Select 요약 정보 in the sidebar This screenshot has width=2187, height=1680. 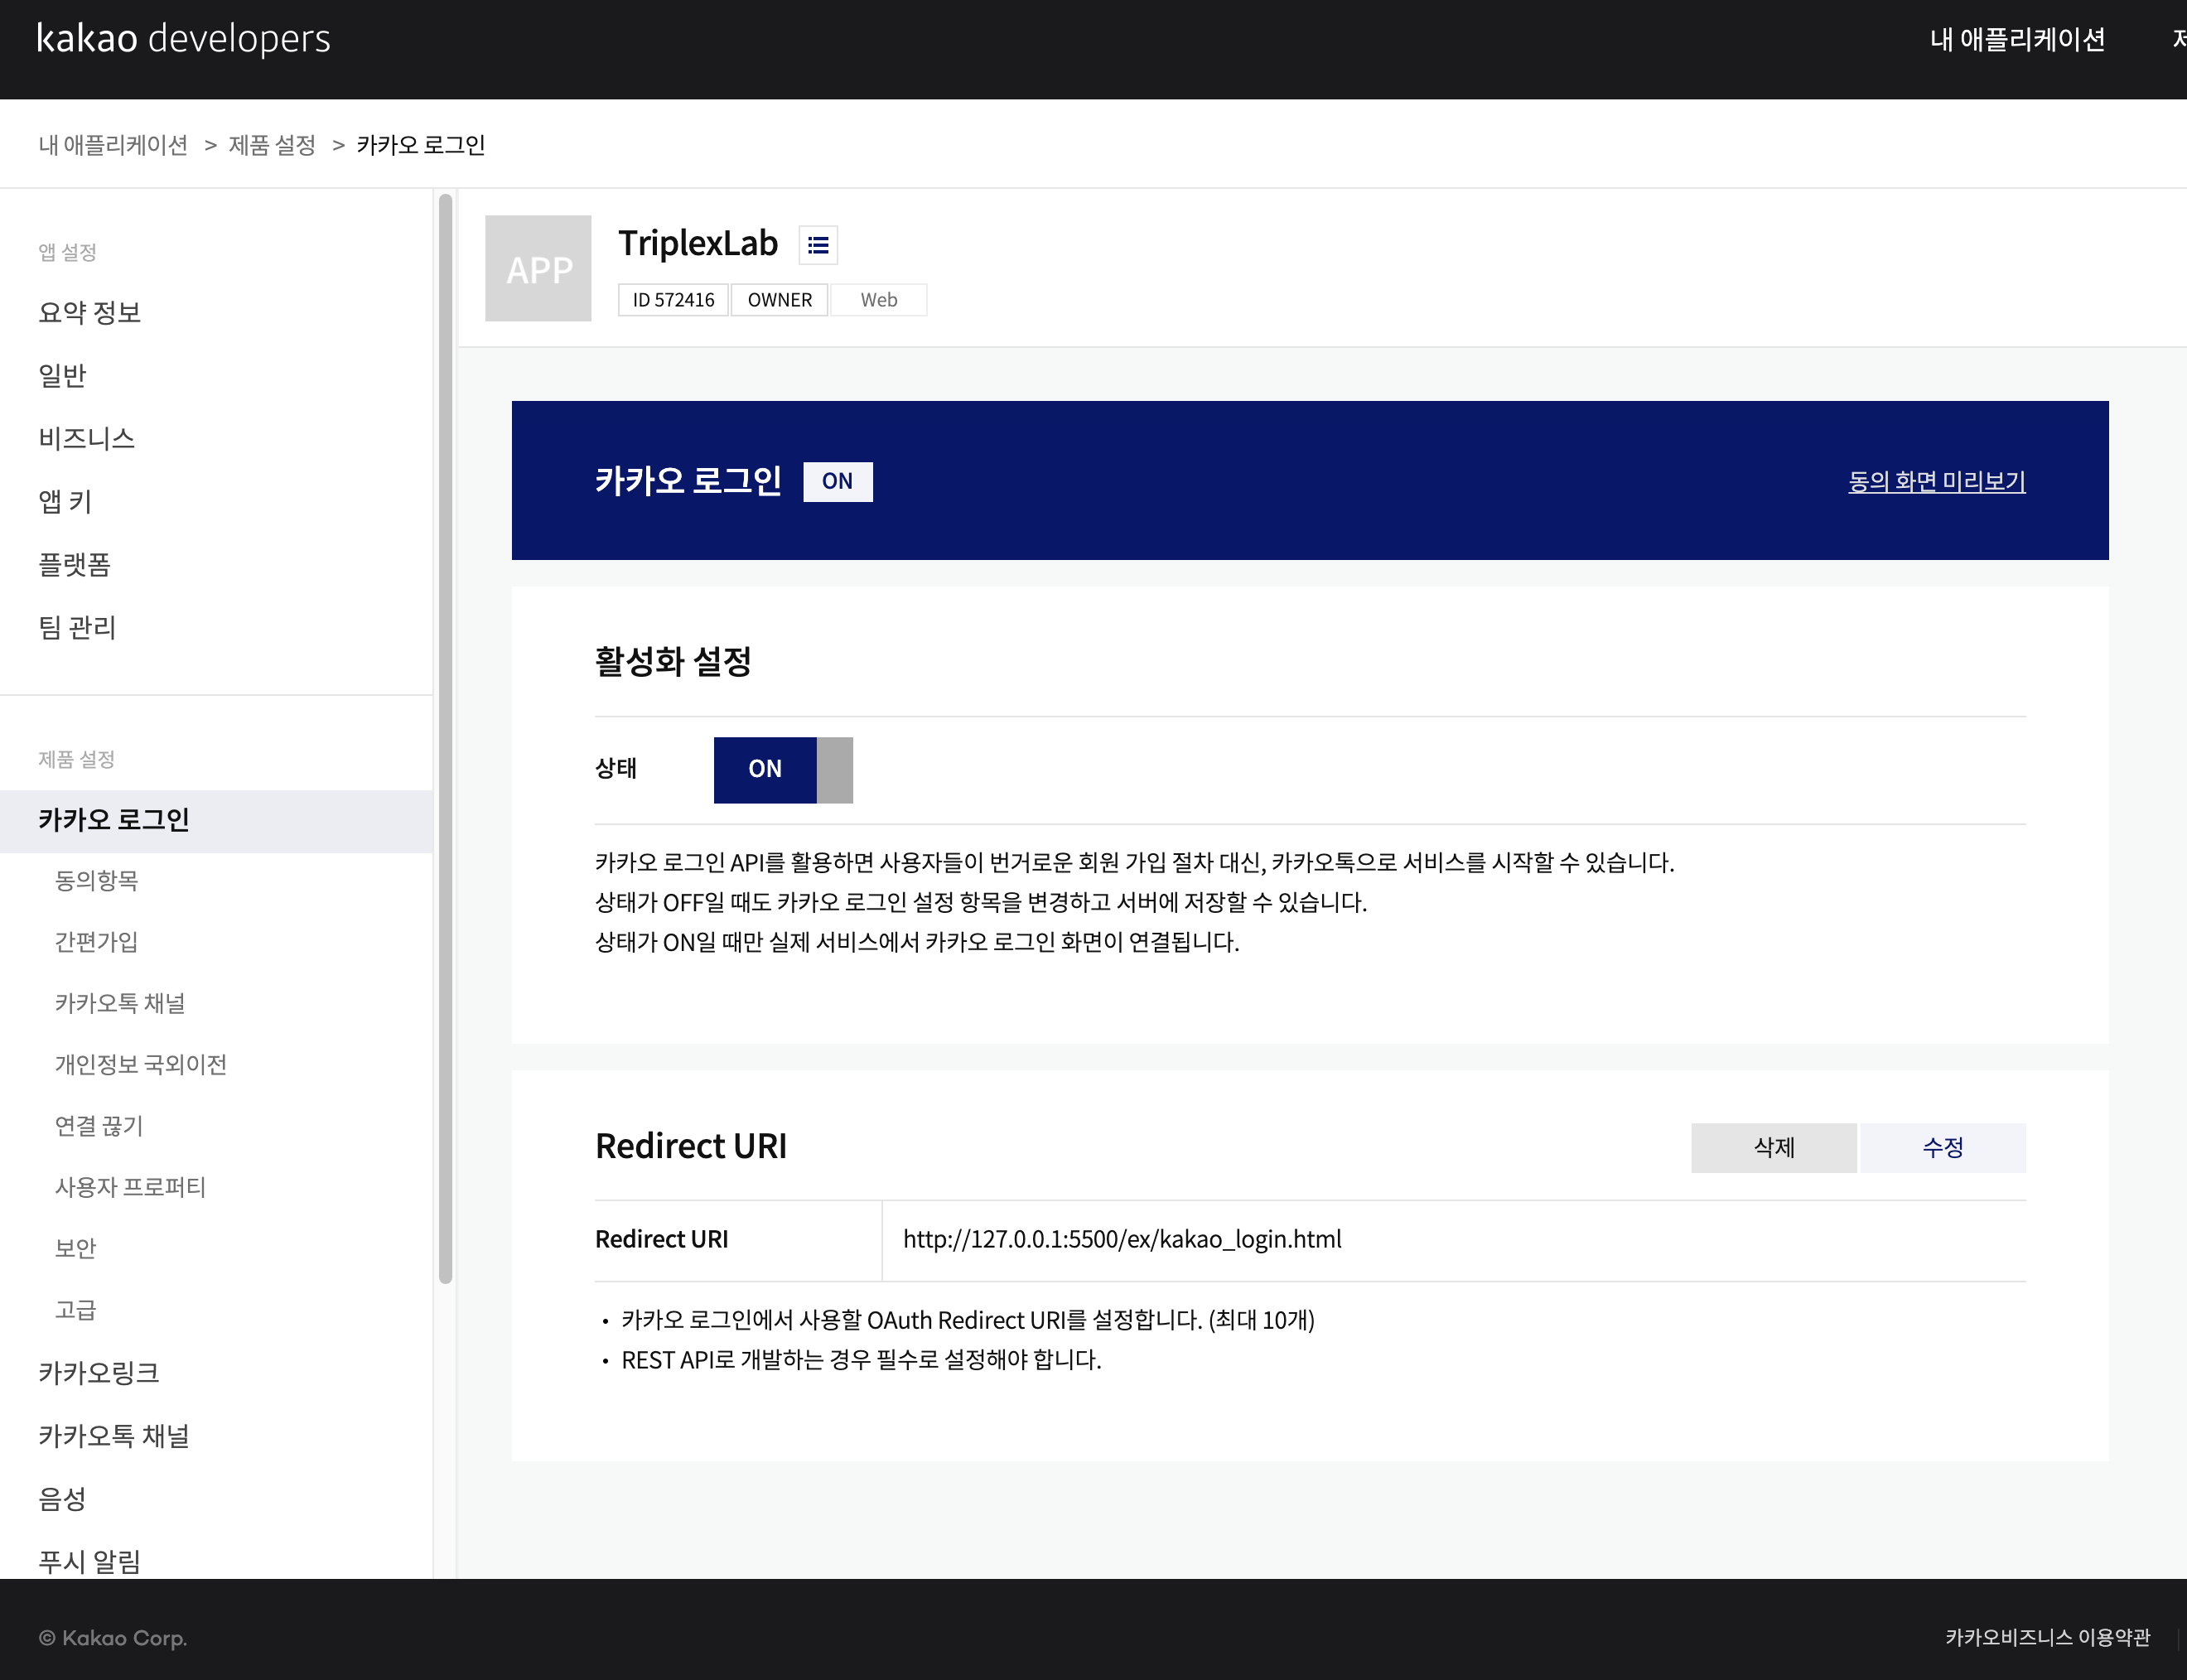(x=89, y=313)
